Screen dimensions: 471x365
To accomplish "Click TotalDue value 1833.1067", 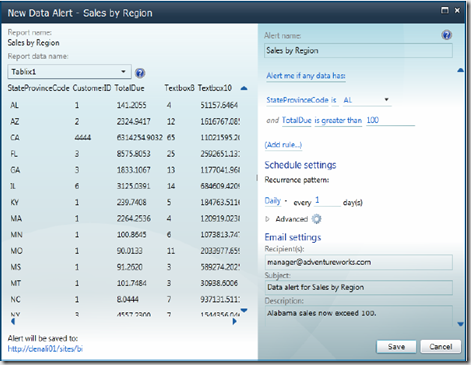I will (133, 170).
